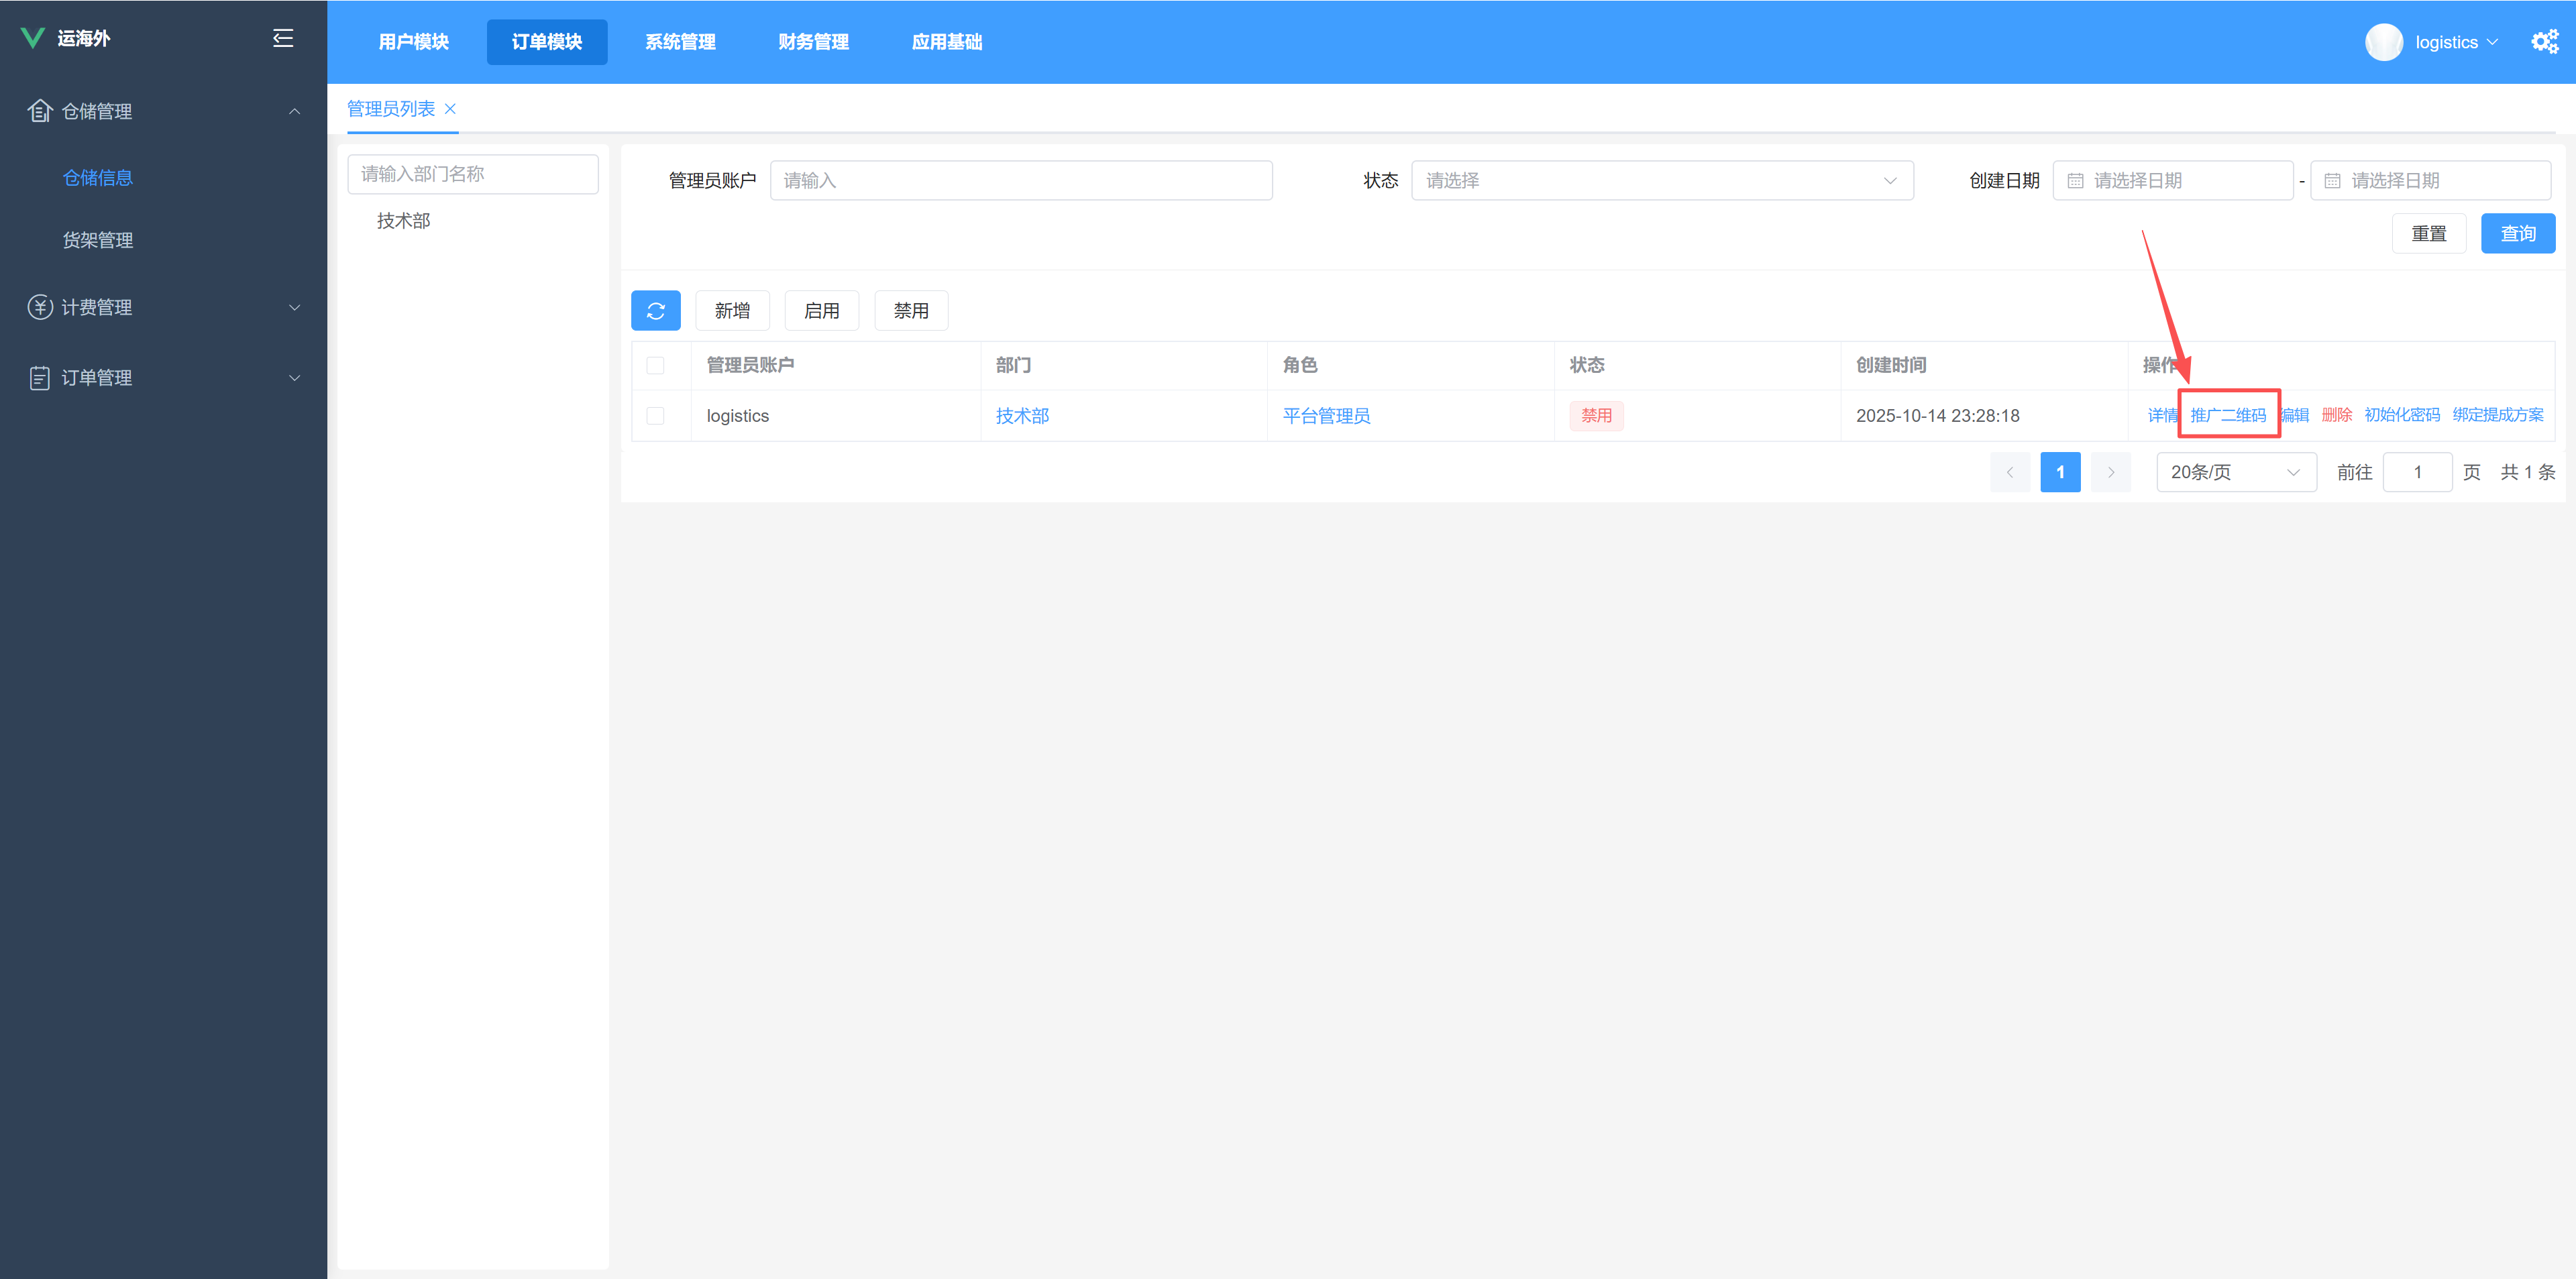
Task: Tick the select-all checkbox in table header
Action: [x=655, y=366]
